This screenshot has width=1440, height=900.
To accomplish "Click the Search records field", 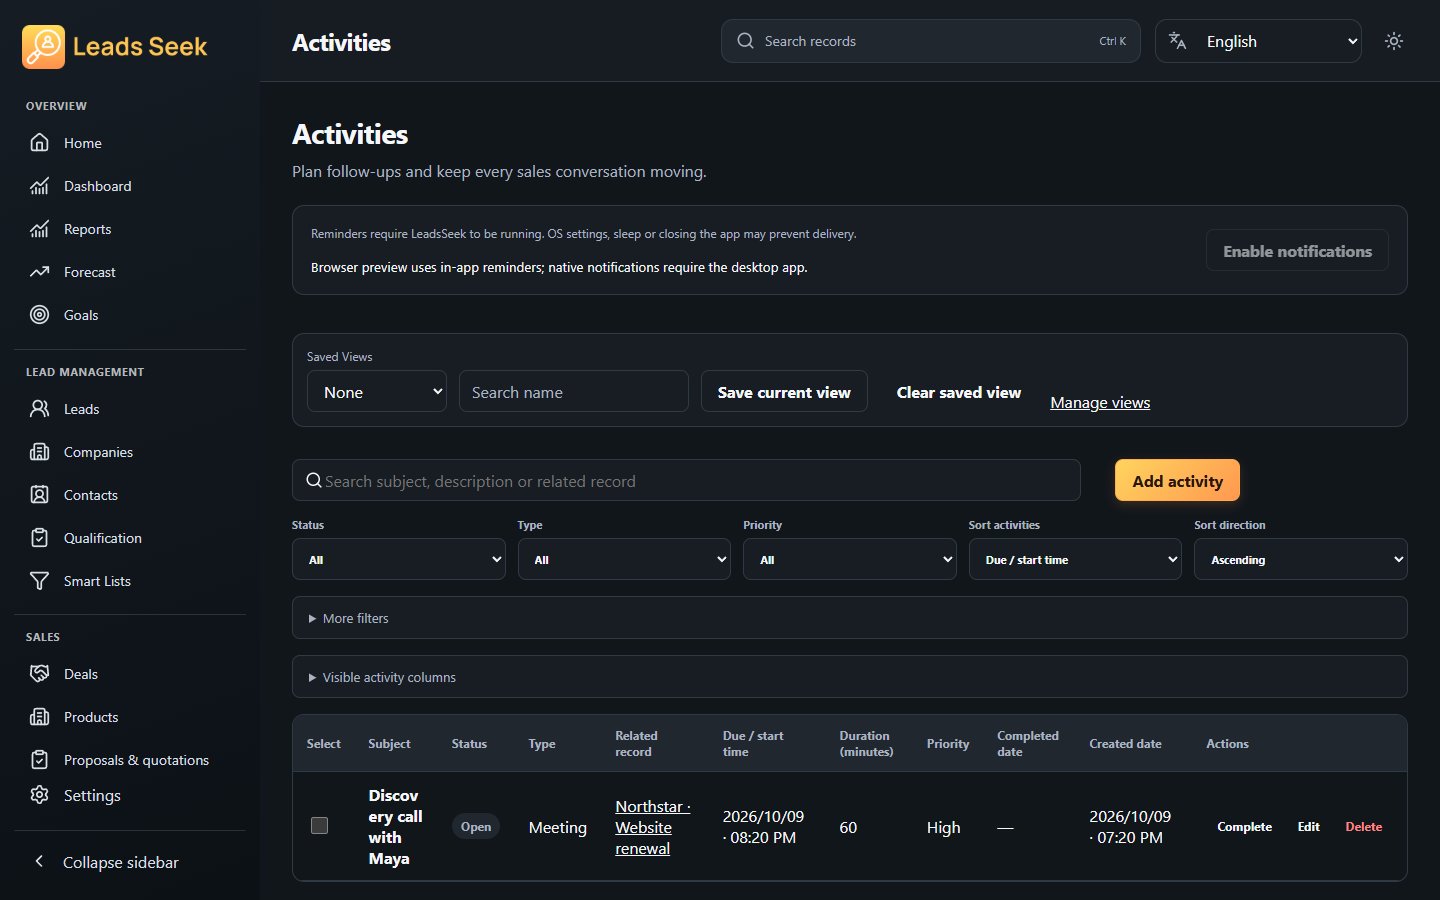I will [x=930, y=41].
